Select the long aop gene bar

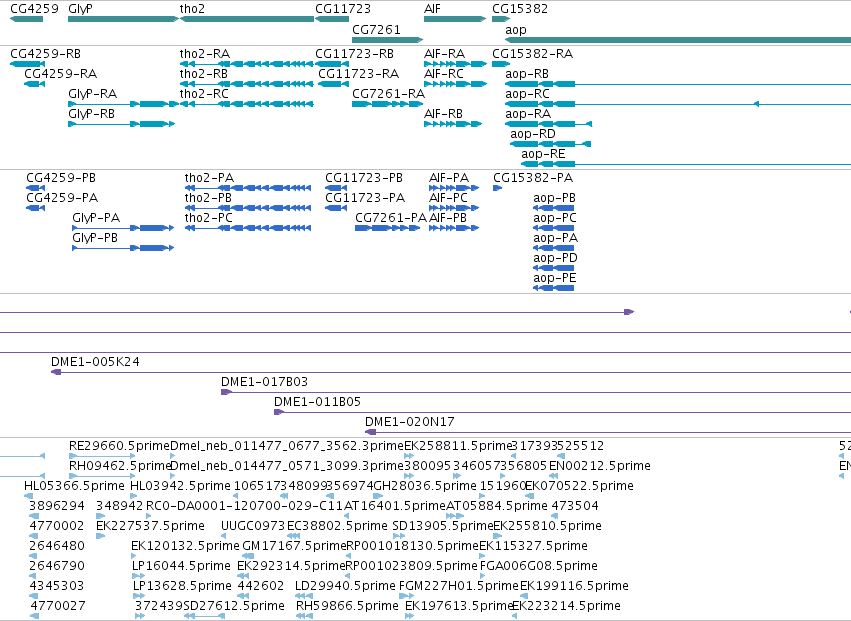click(678, 40)
